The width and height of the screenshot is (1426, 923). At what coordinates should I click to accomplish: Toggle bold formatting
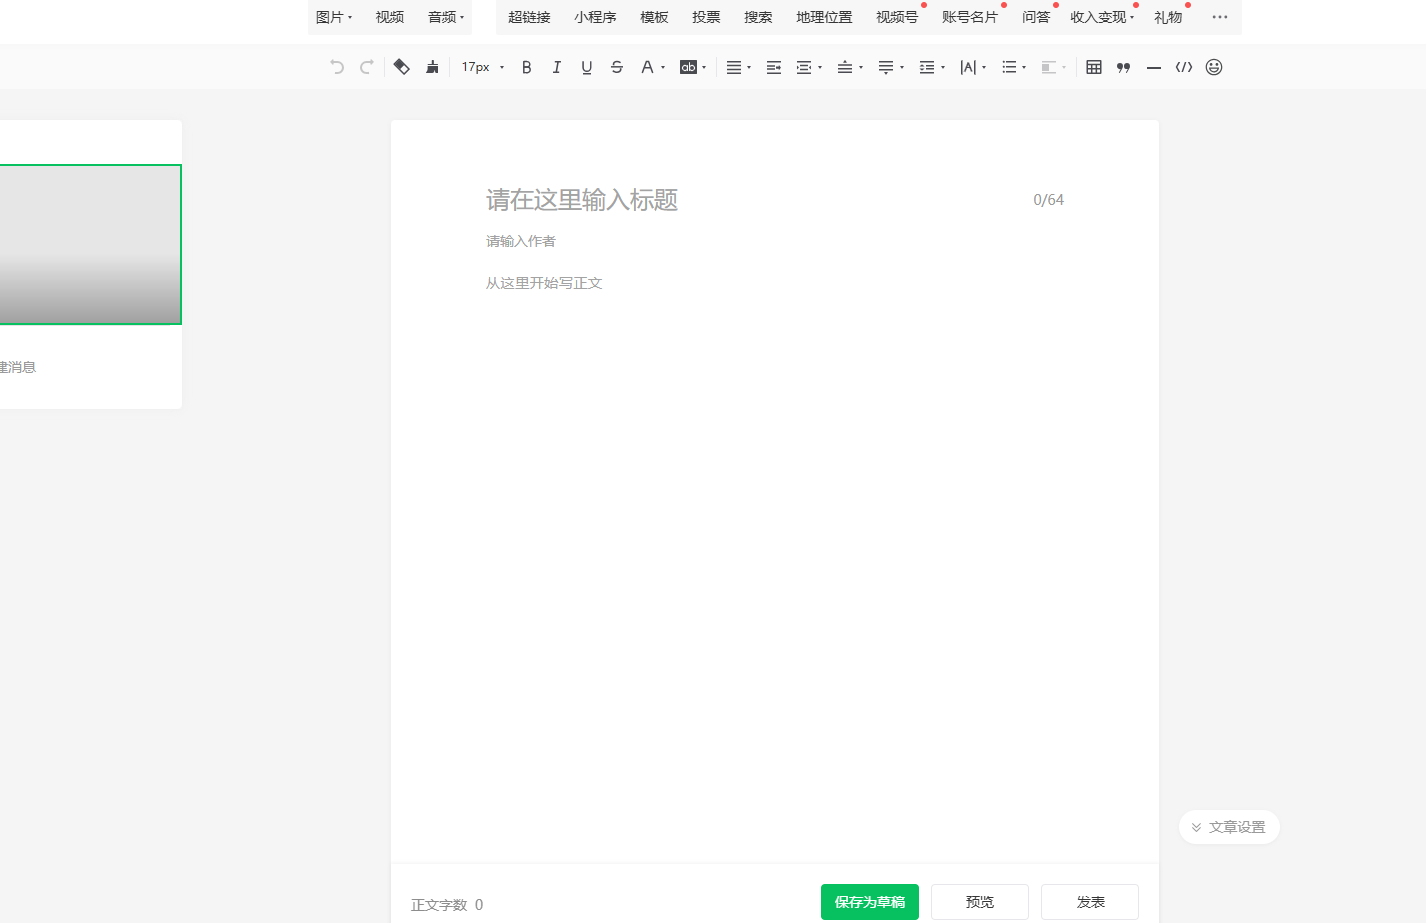527,67
